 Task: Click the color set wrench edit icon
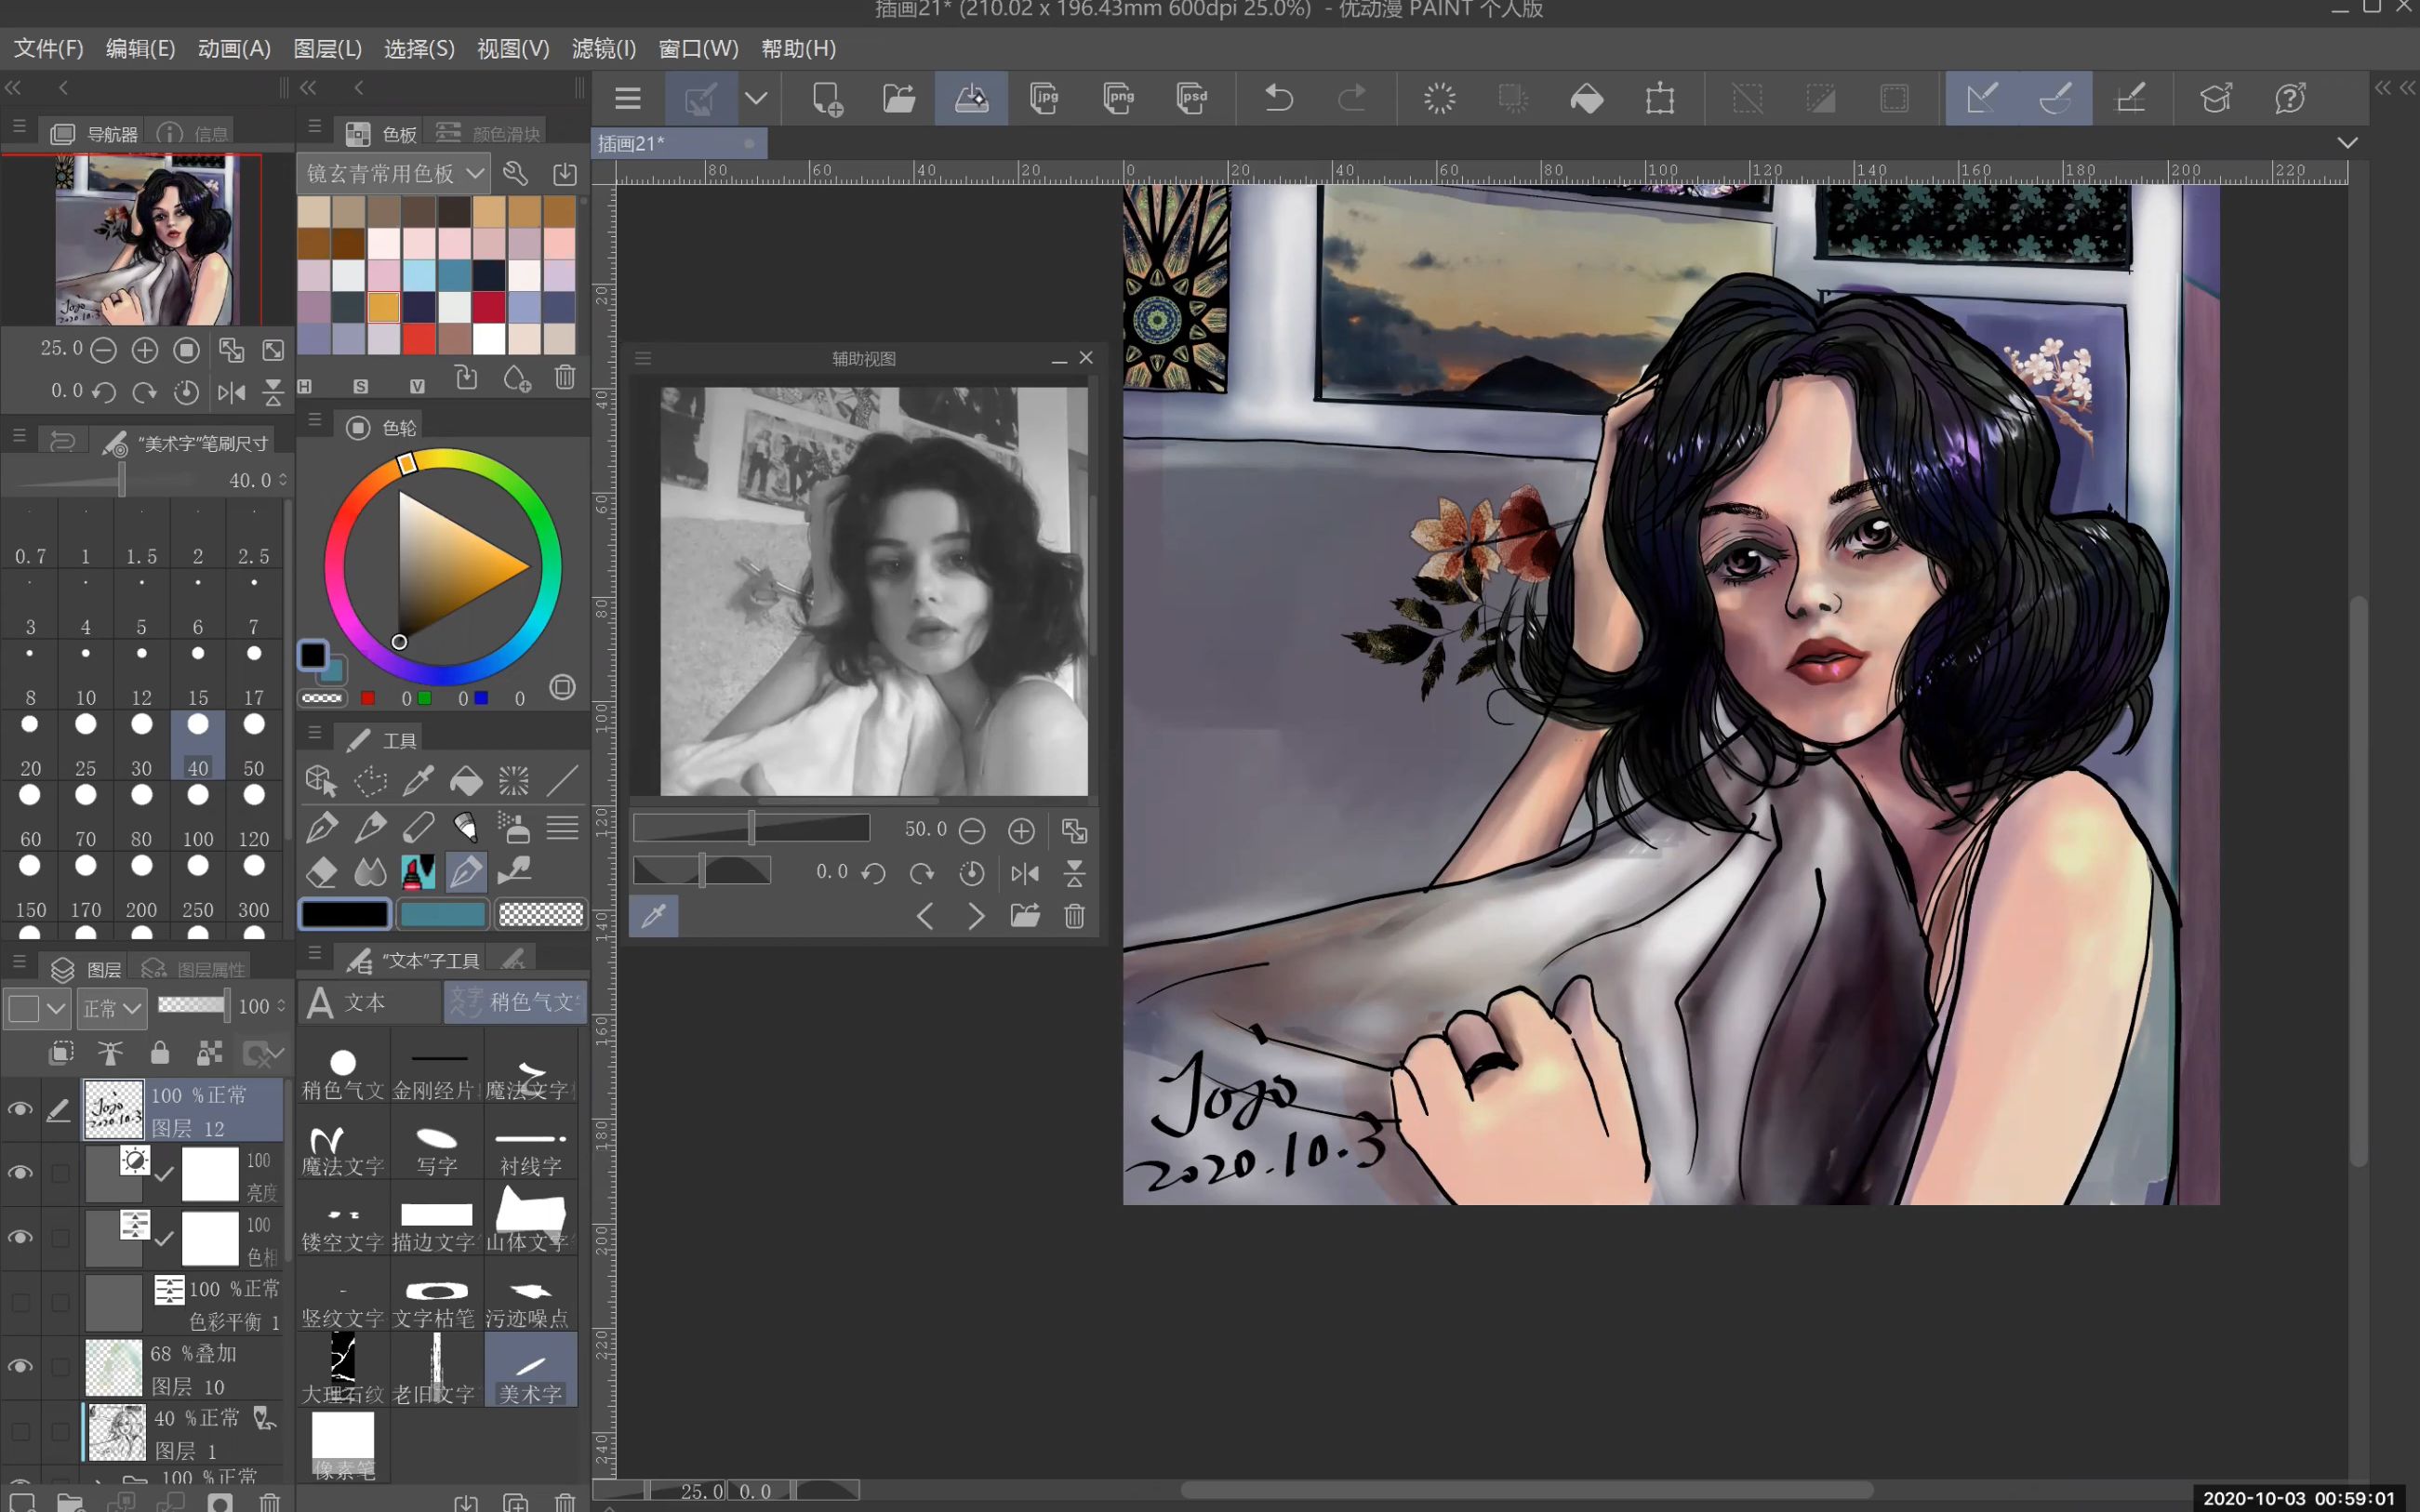(516, 173)
